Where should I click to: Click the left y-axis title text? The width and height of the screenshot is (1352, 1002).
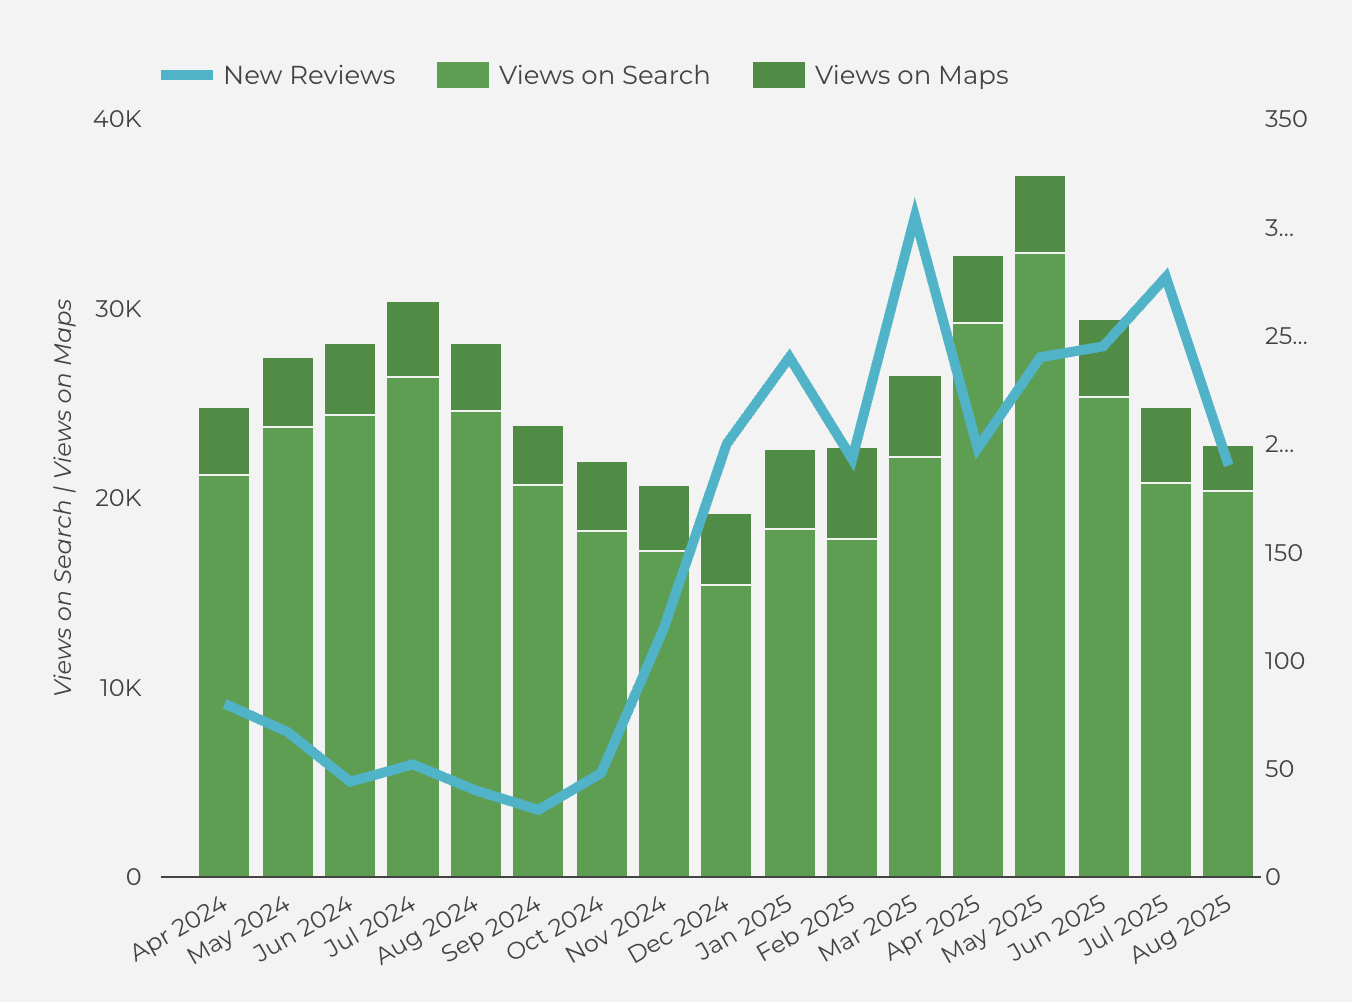point(64,497)
